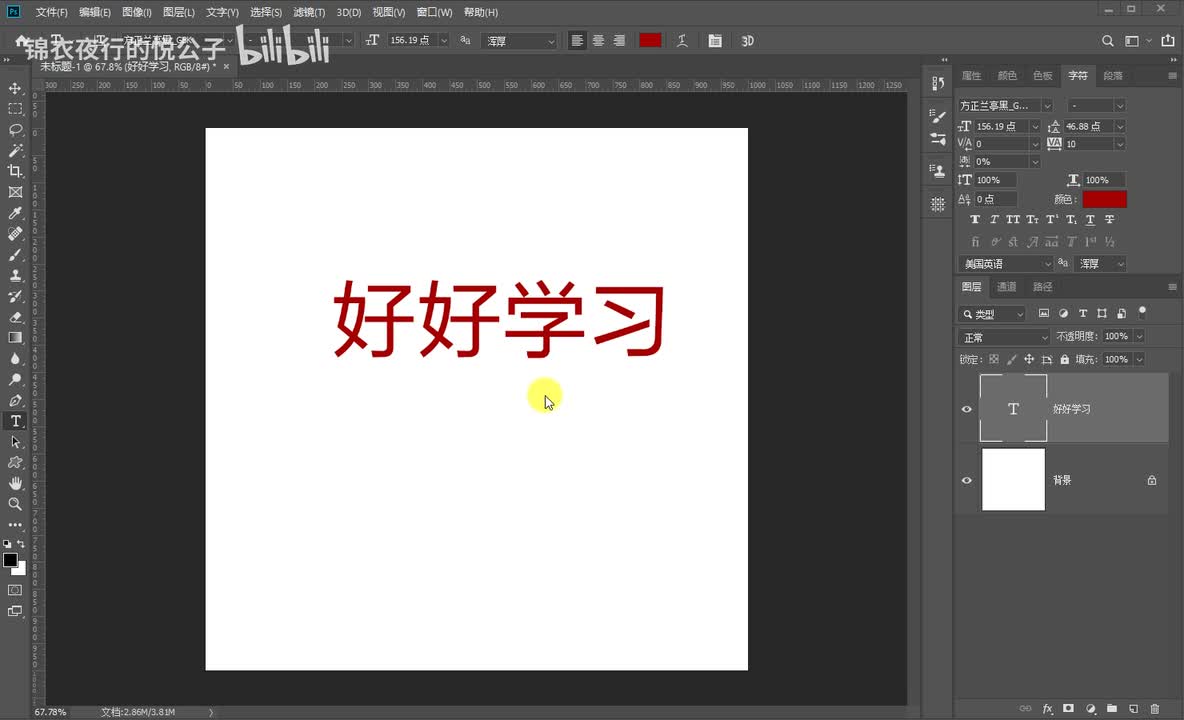
Task: Select the Pen tool
Action: [15, 400]
